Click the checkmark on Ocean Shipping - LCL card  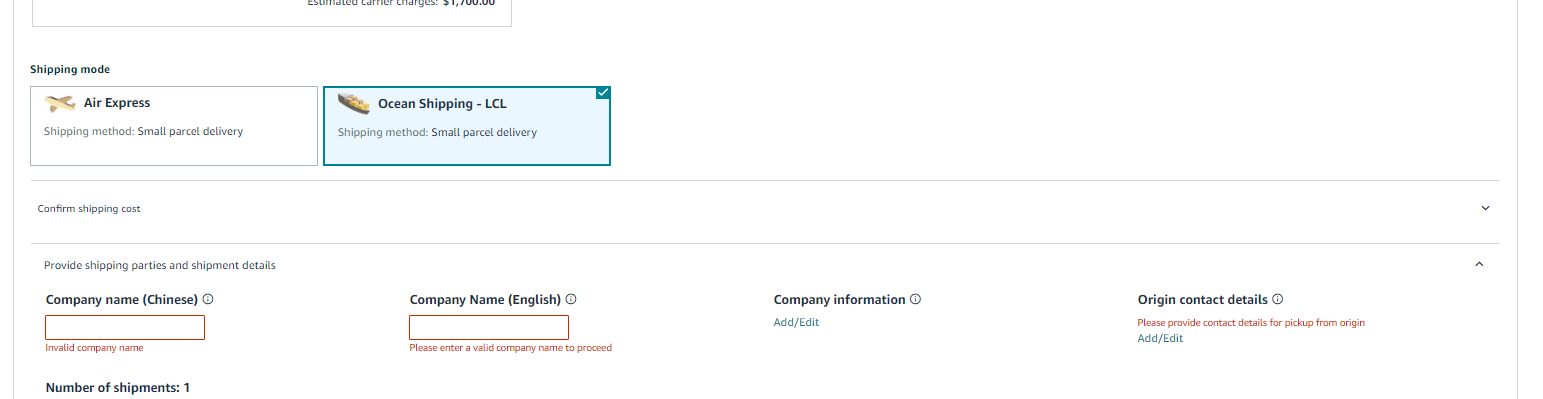[x=602, y=93]
